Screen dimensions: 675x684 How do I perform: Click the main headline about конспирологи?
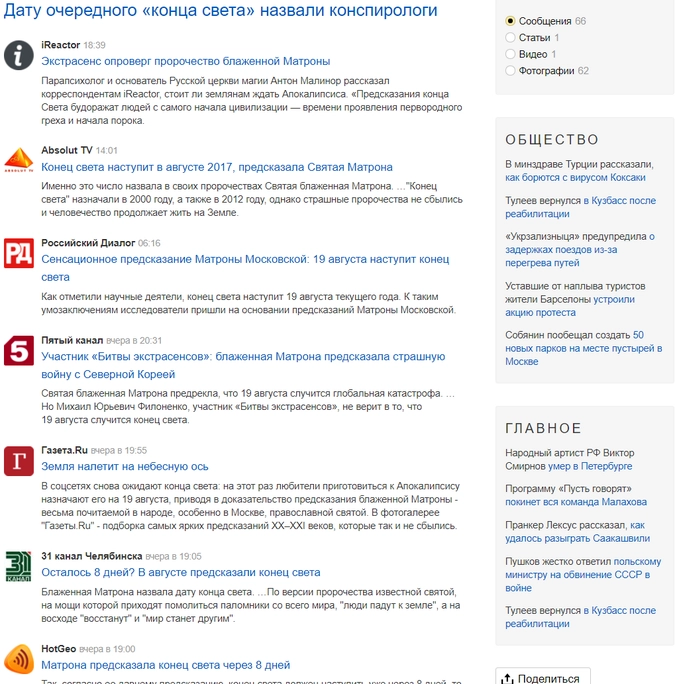[221, 11]
